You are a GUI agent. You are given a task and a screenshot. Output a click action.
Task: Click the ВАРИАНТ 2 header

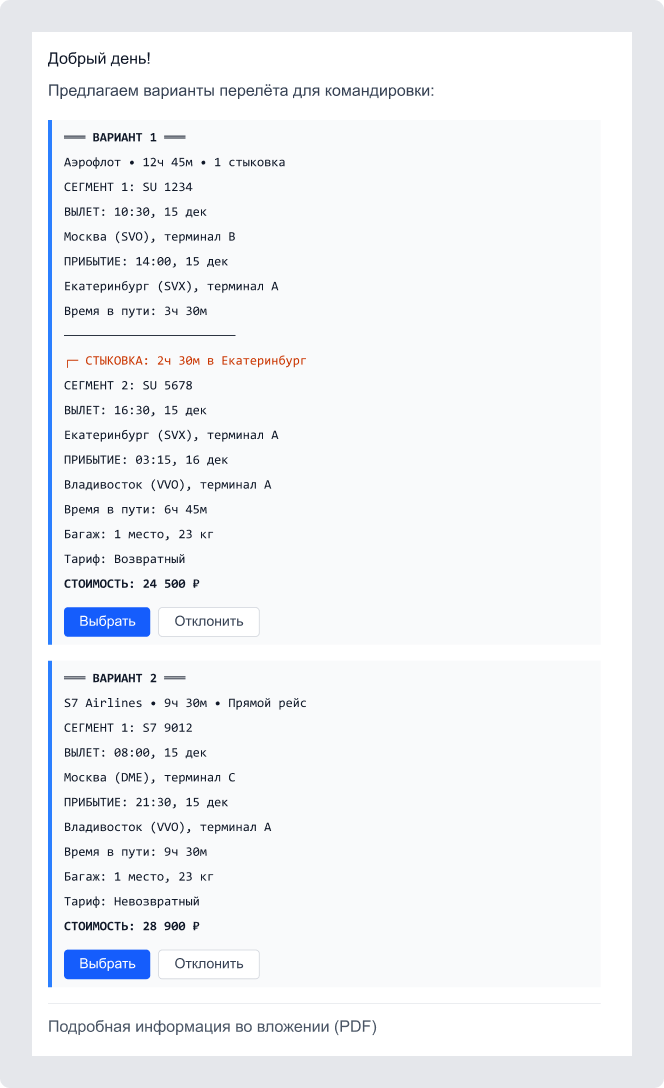click(125, 678)
